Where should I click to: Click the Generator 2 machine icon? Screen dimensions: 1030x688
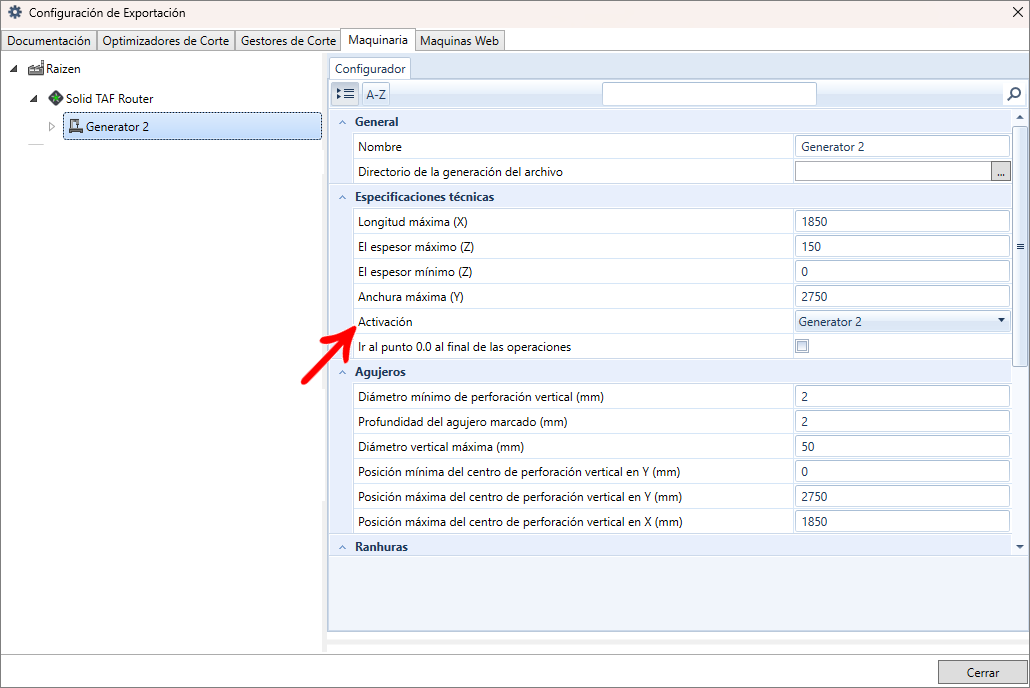point(75,126)
